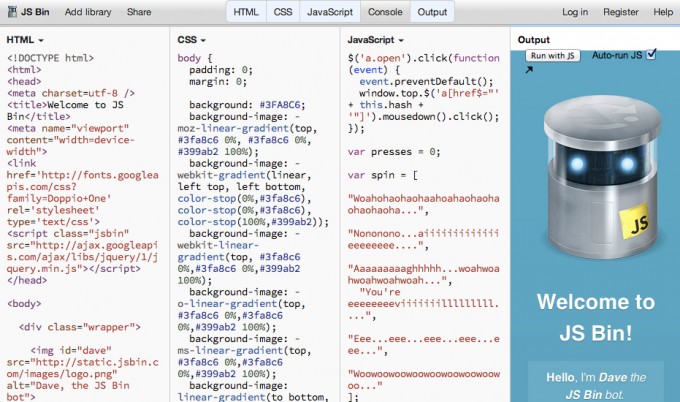Screen dimensions: 680x402
Task: Toggle the CSS panel tab
Action: 283,12
